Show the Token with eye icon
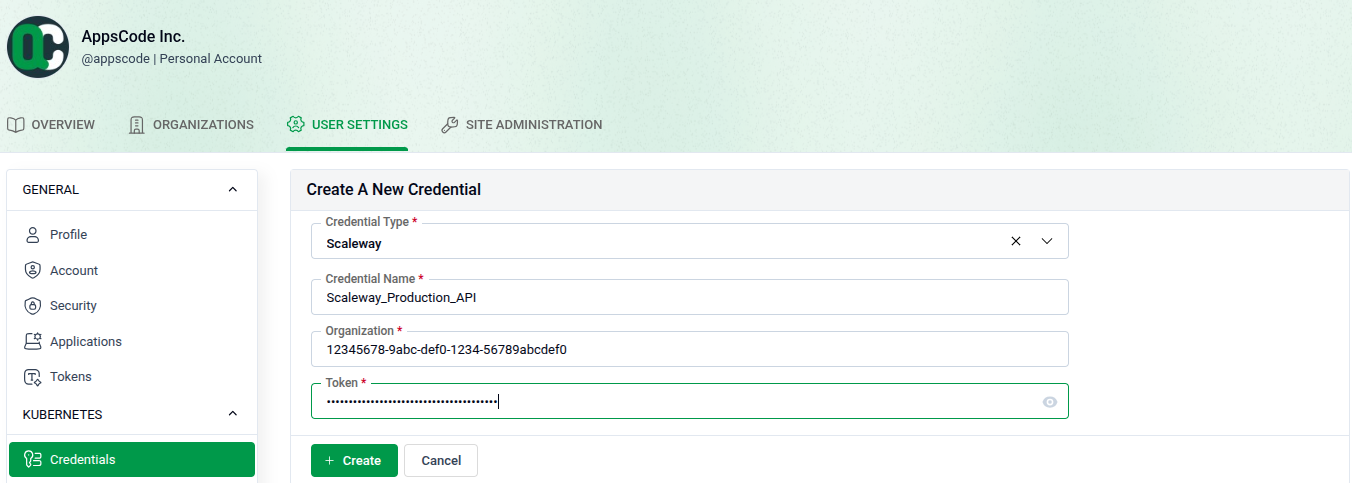 pos(1050,402)
